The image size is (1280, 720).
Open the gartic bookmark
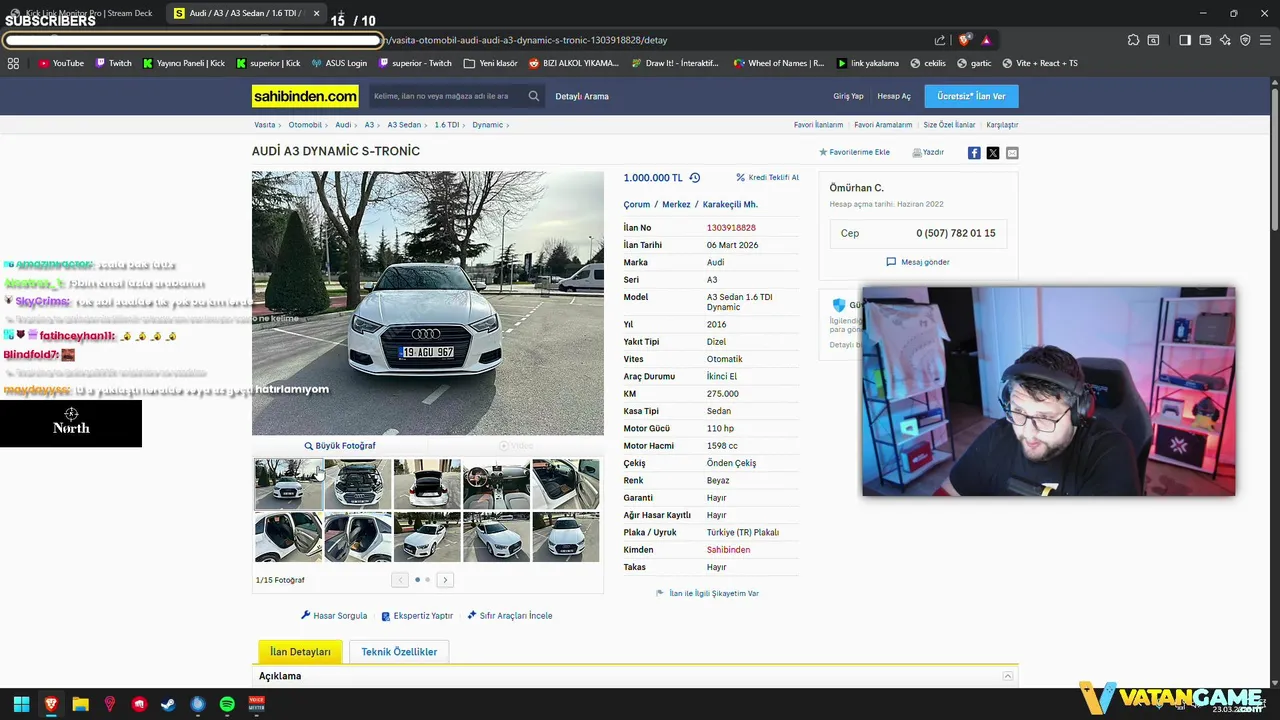[x=974, y=63]
